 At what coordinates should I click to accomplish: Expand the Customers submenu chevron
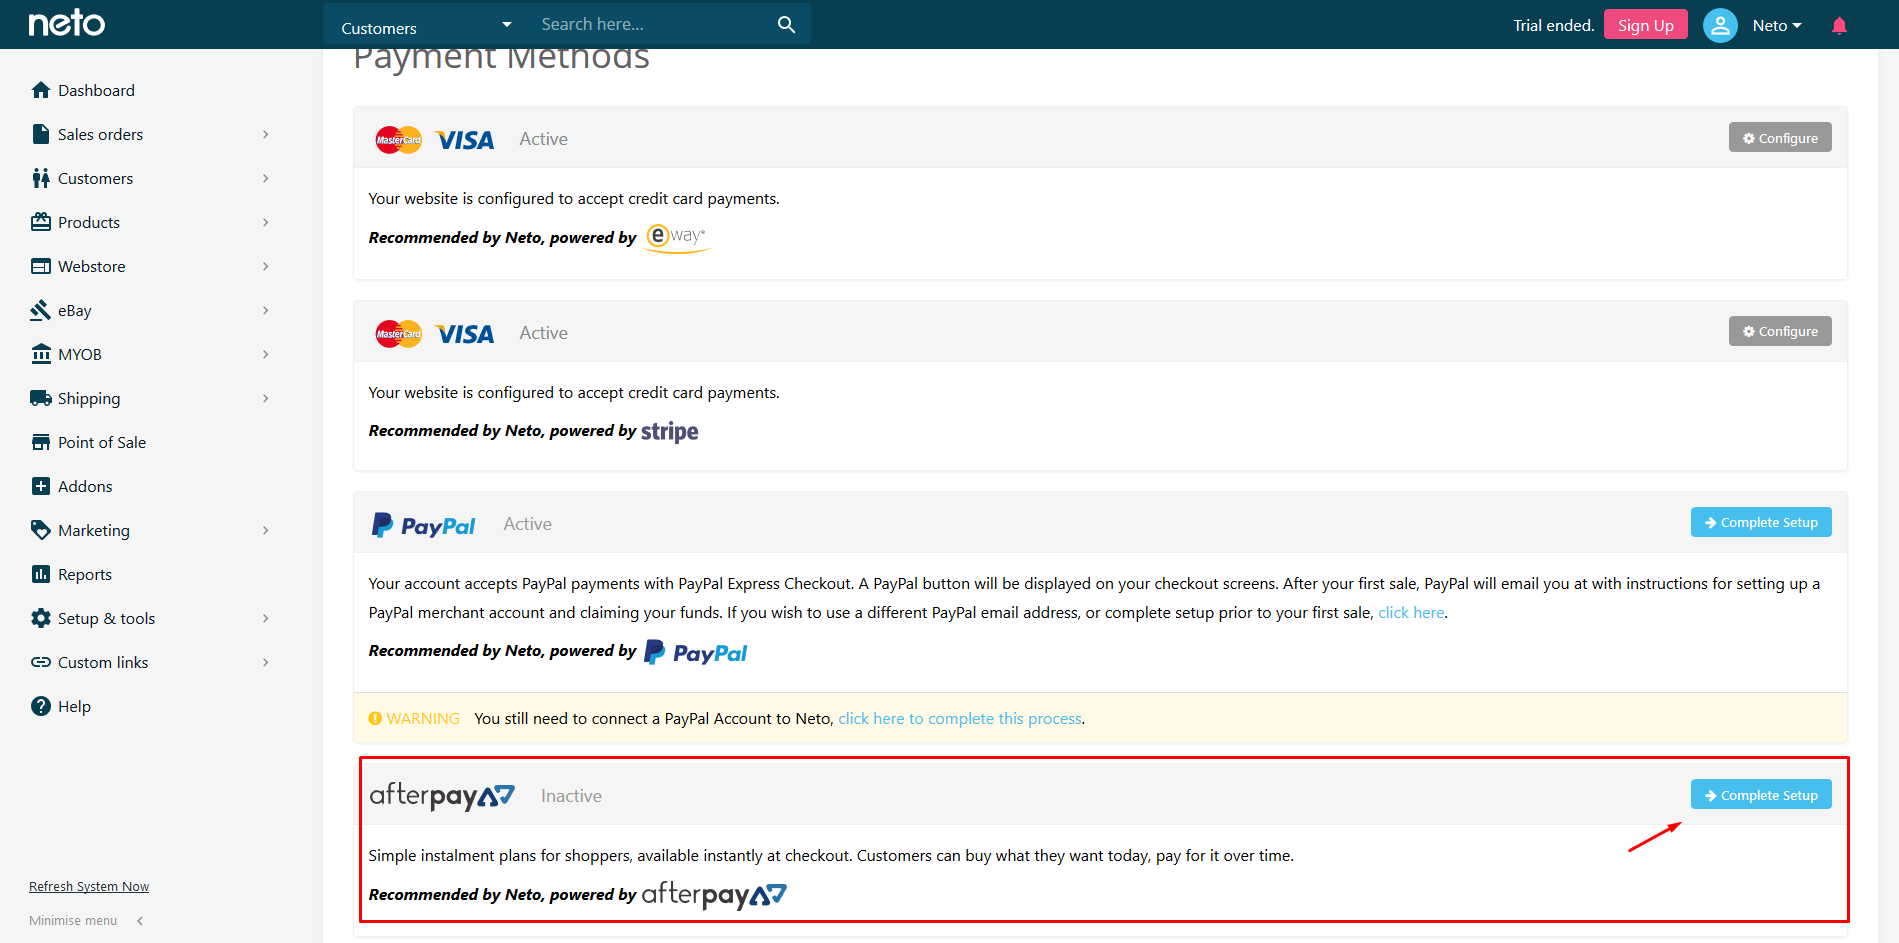pos(266,178)
